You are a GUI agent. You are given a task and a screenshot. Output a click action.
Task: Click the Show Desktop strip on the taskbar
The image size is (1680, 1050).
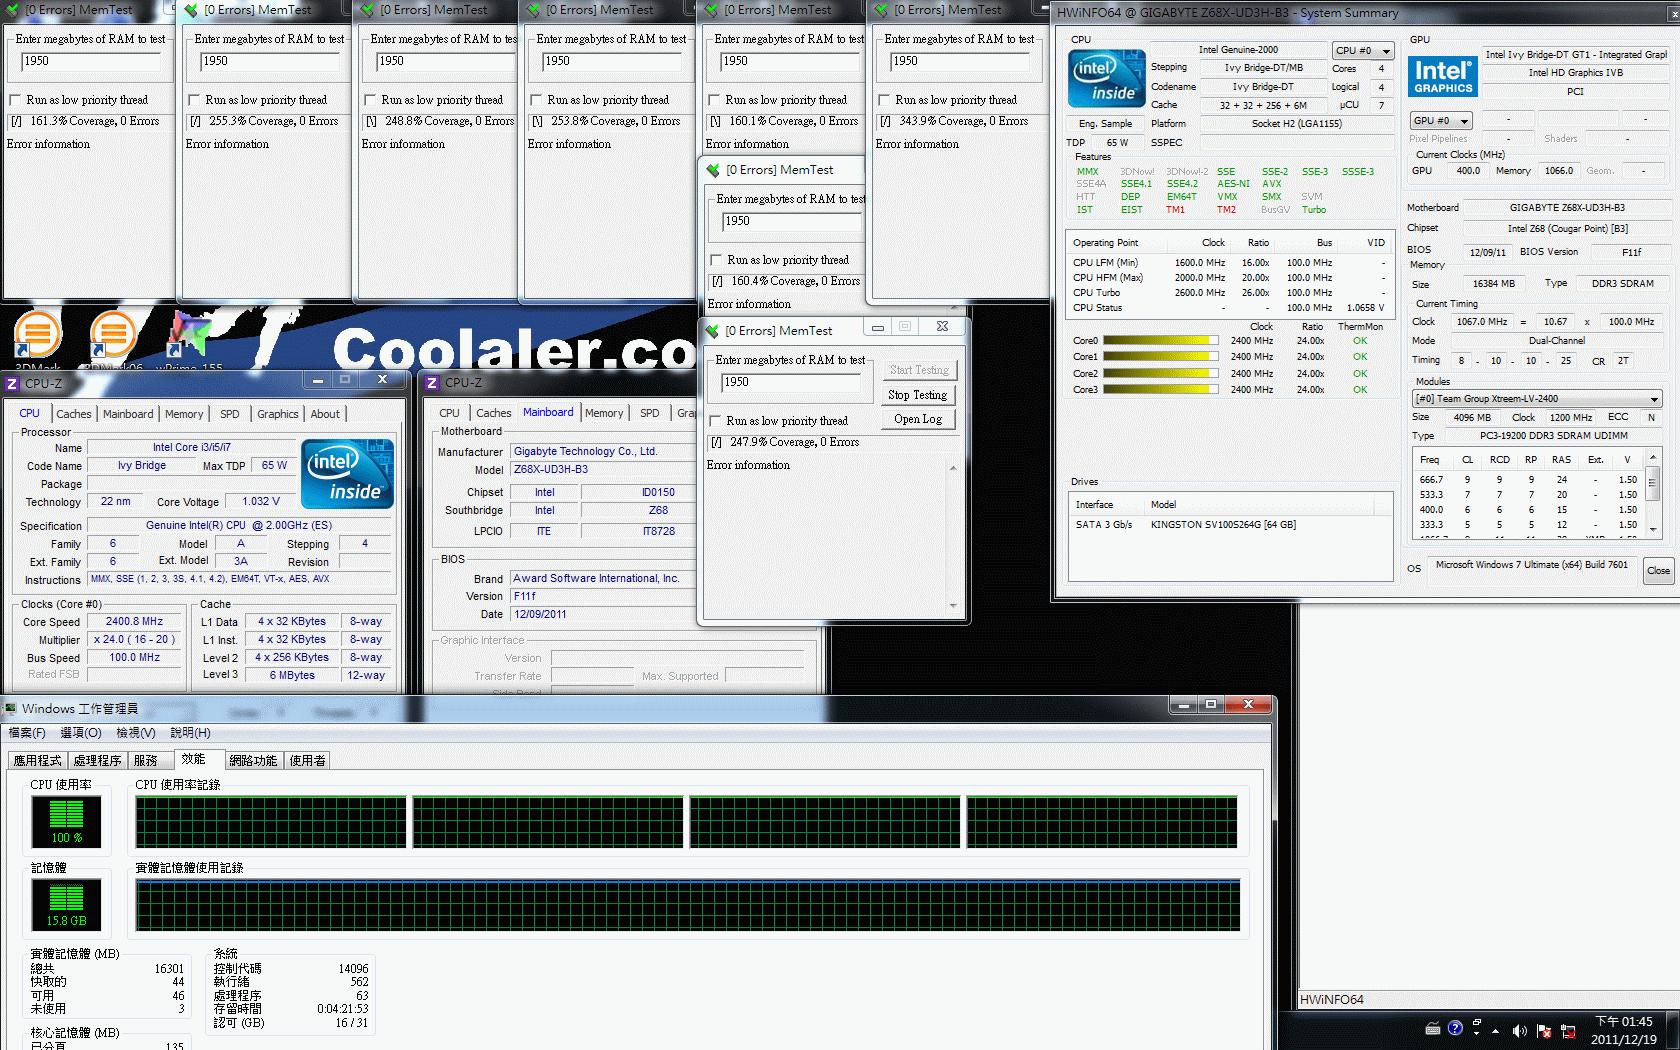coord(1674,1031)
